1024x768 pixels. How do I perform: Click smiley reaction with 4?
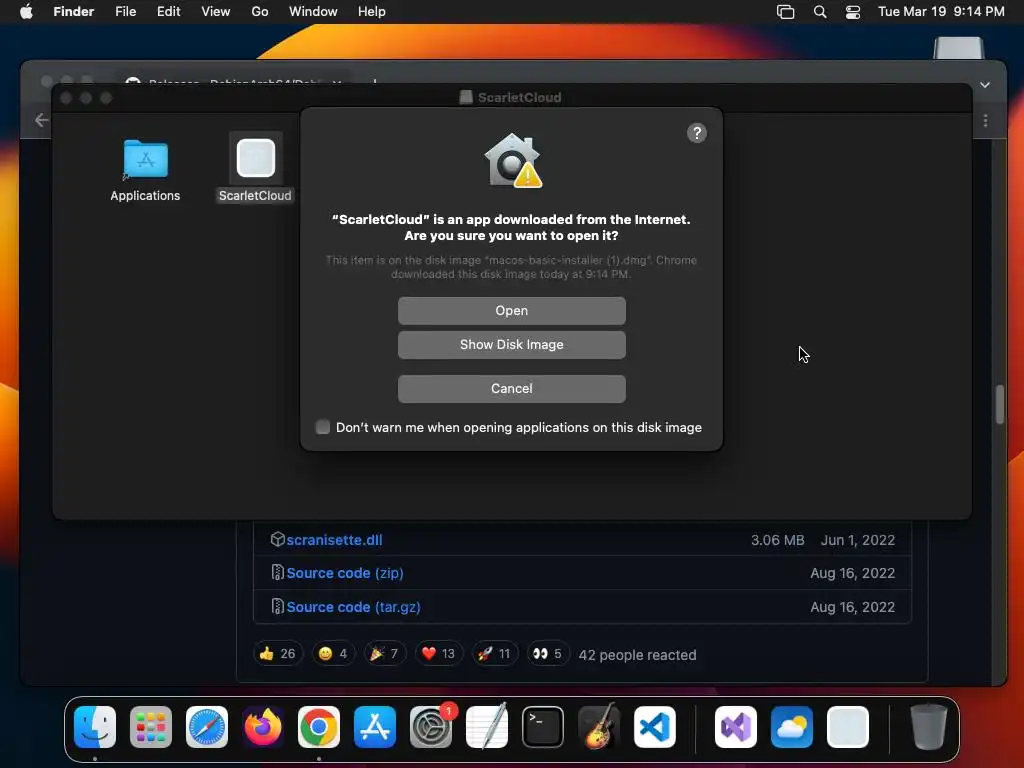(332, 654)
